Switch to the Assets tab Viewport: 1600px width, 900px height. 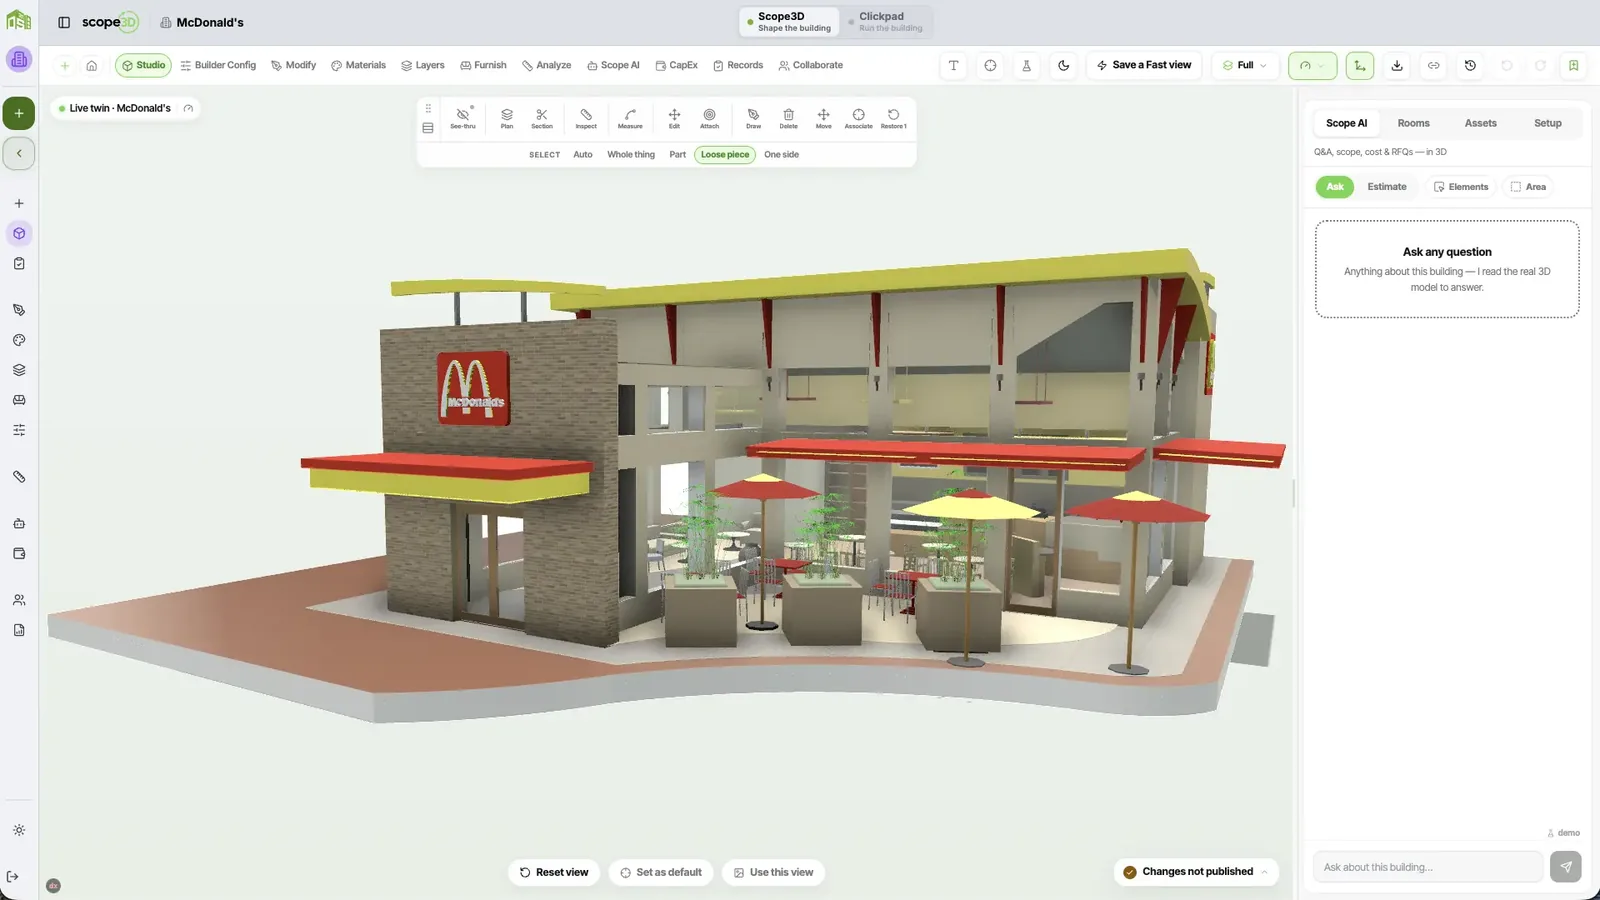[x=1480, y=123]
